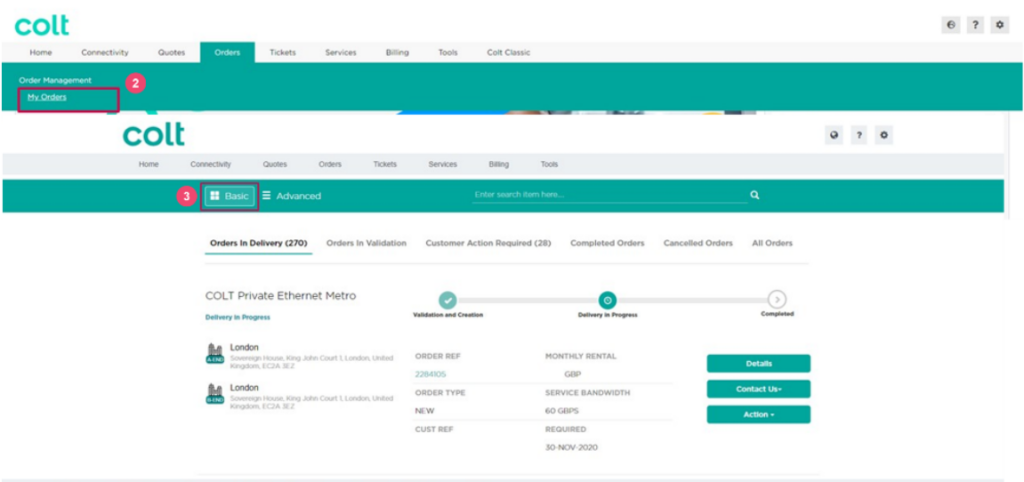Open order reference 2284105
Screen dimensions: 1024x482
(430, 374)
